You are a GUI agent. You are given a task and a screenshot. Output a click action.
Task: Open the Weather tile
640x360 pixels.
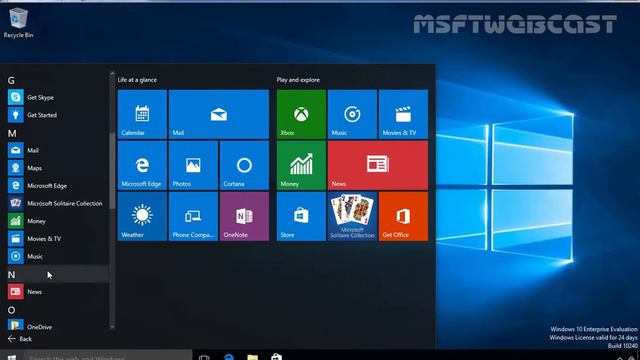[x=142, y=216]
